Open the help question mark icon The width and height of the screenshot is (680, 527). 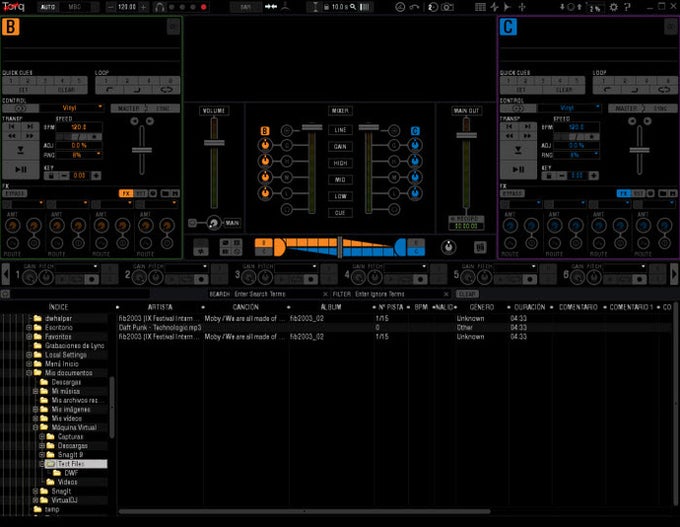click(627, 7)
